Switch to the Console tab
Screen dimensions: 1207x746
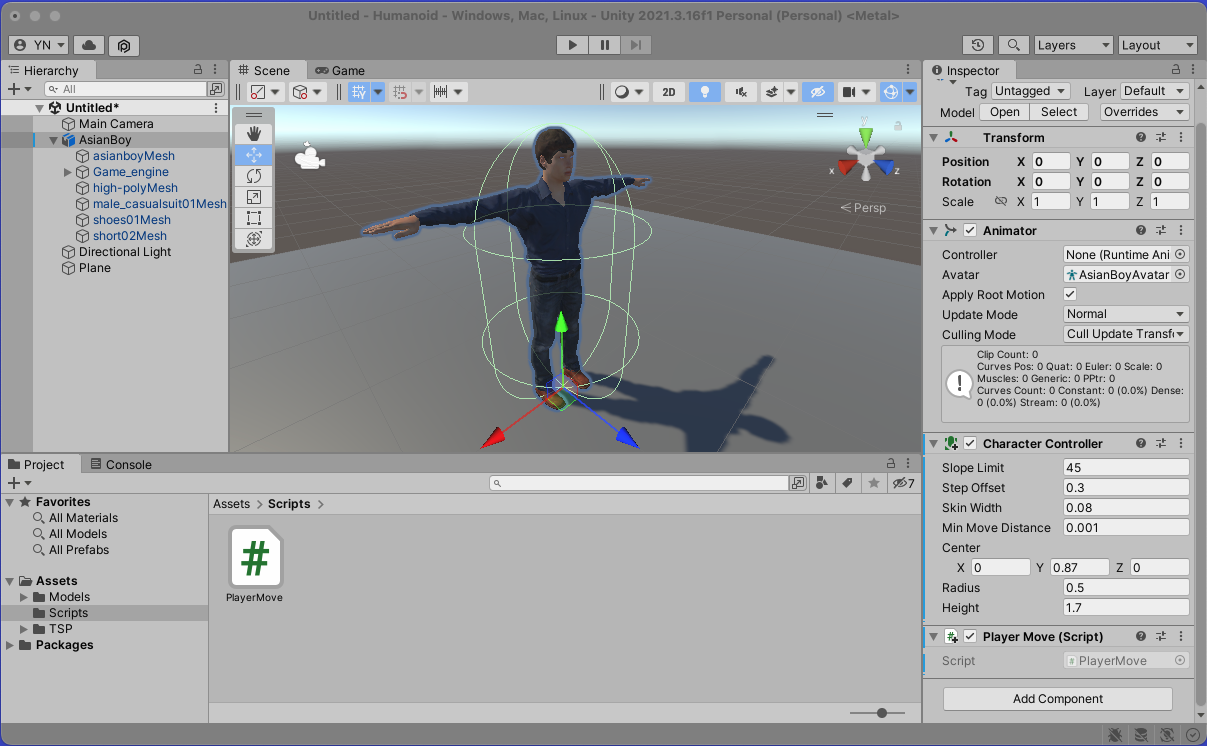click(x=121, y=465)
